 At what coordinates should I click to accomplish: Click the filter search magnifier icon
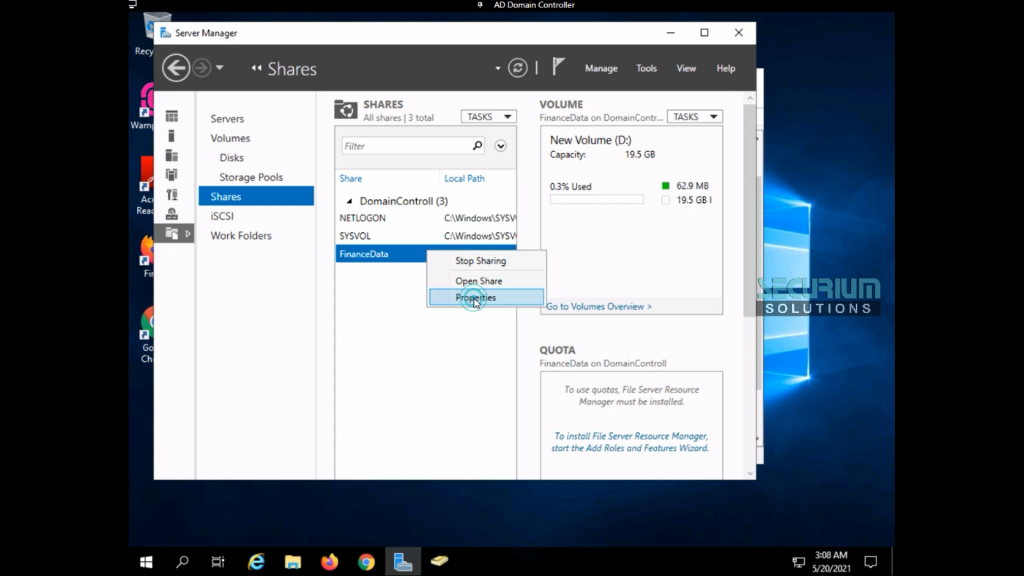click(x=477, y=146)
